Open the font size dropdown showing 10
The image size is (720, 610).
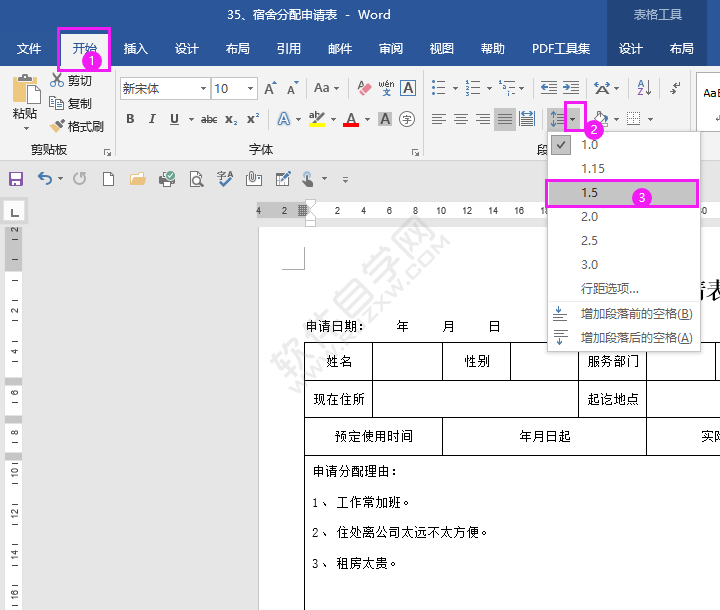250,88
